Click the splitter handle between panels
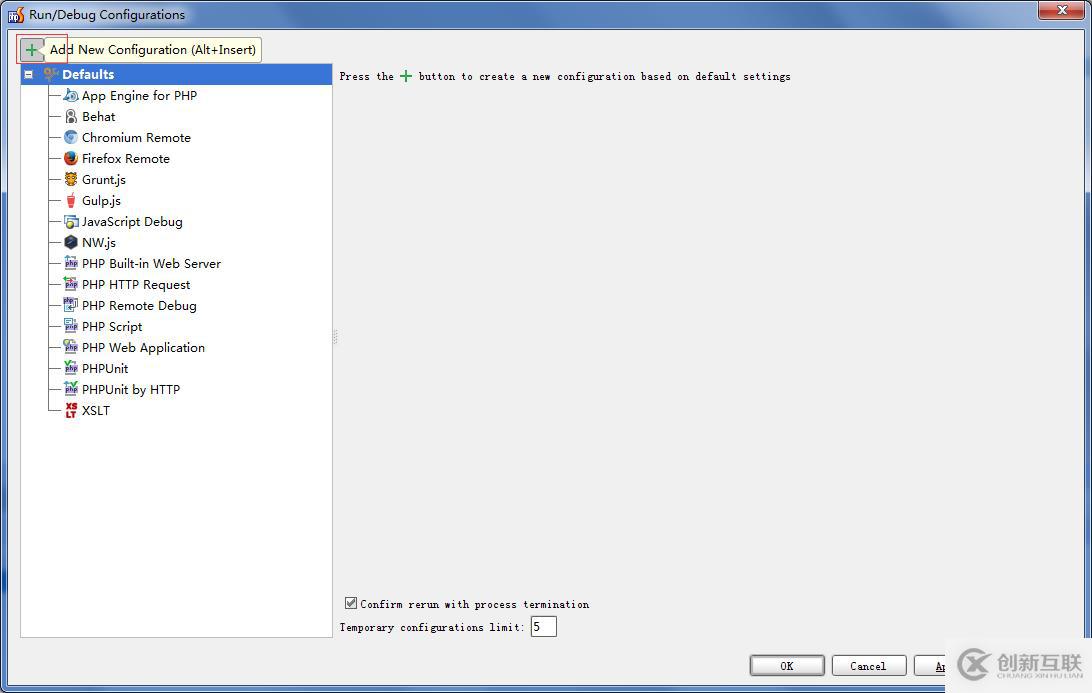 point(335,338)
